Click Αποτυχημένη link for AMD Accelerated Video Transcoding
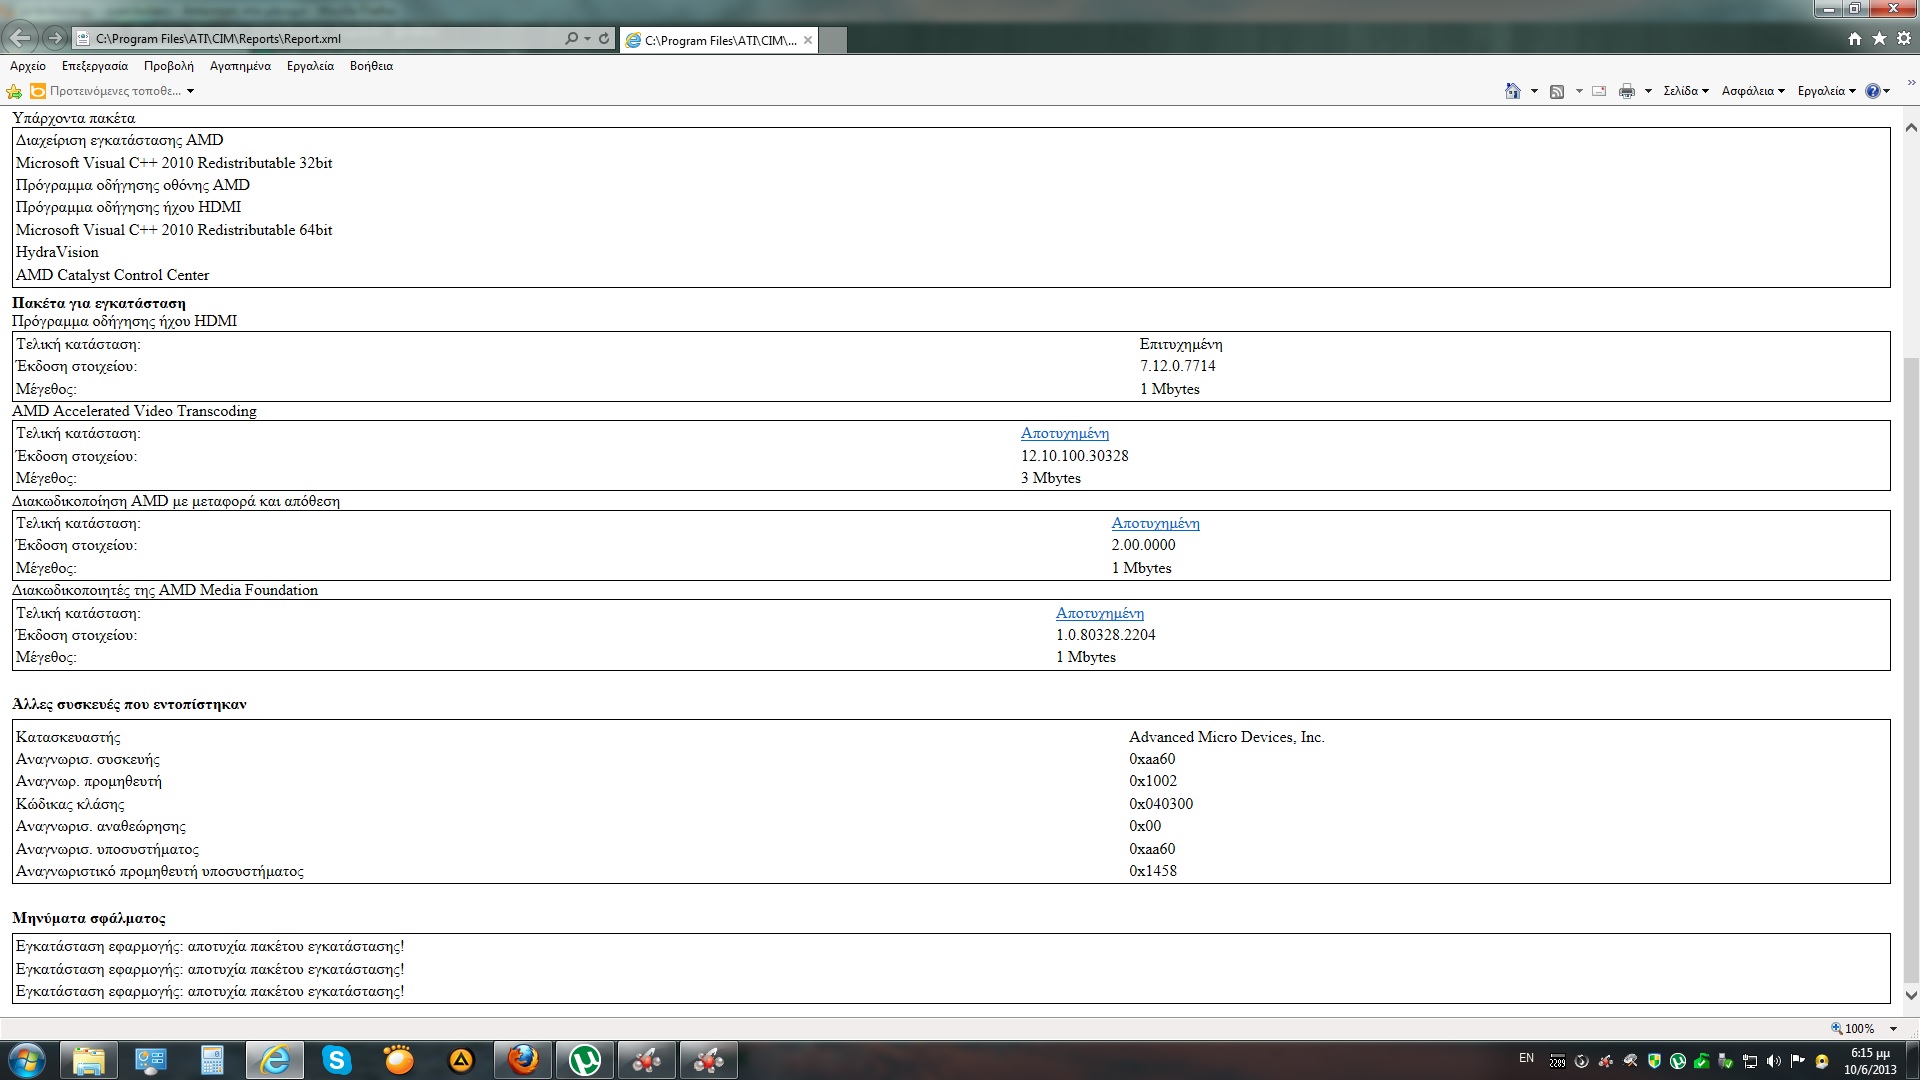Viewport: 1920px width, 1080px height. point(1064,433)
